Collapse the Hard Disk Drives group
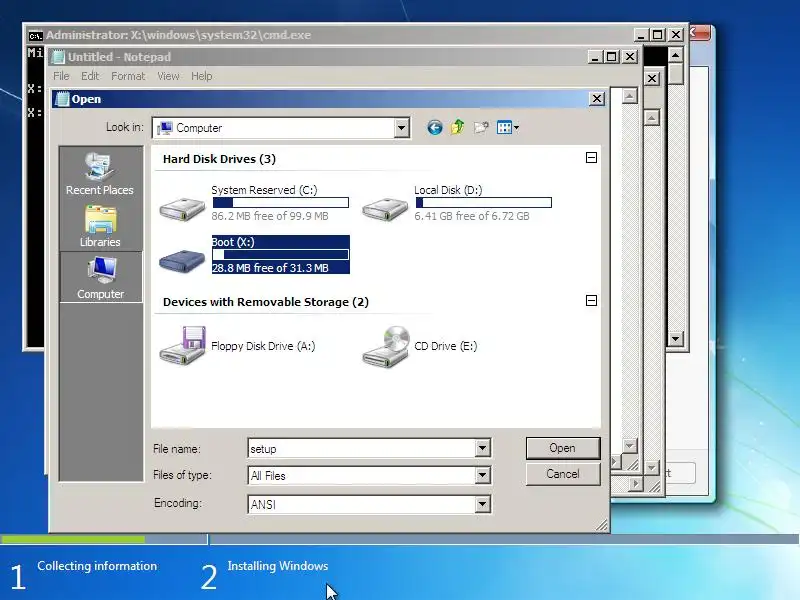Viewport: 800px width, 600px height. [591, 158]
